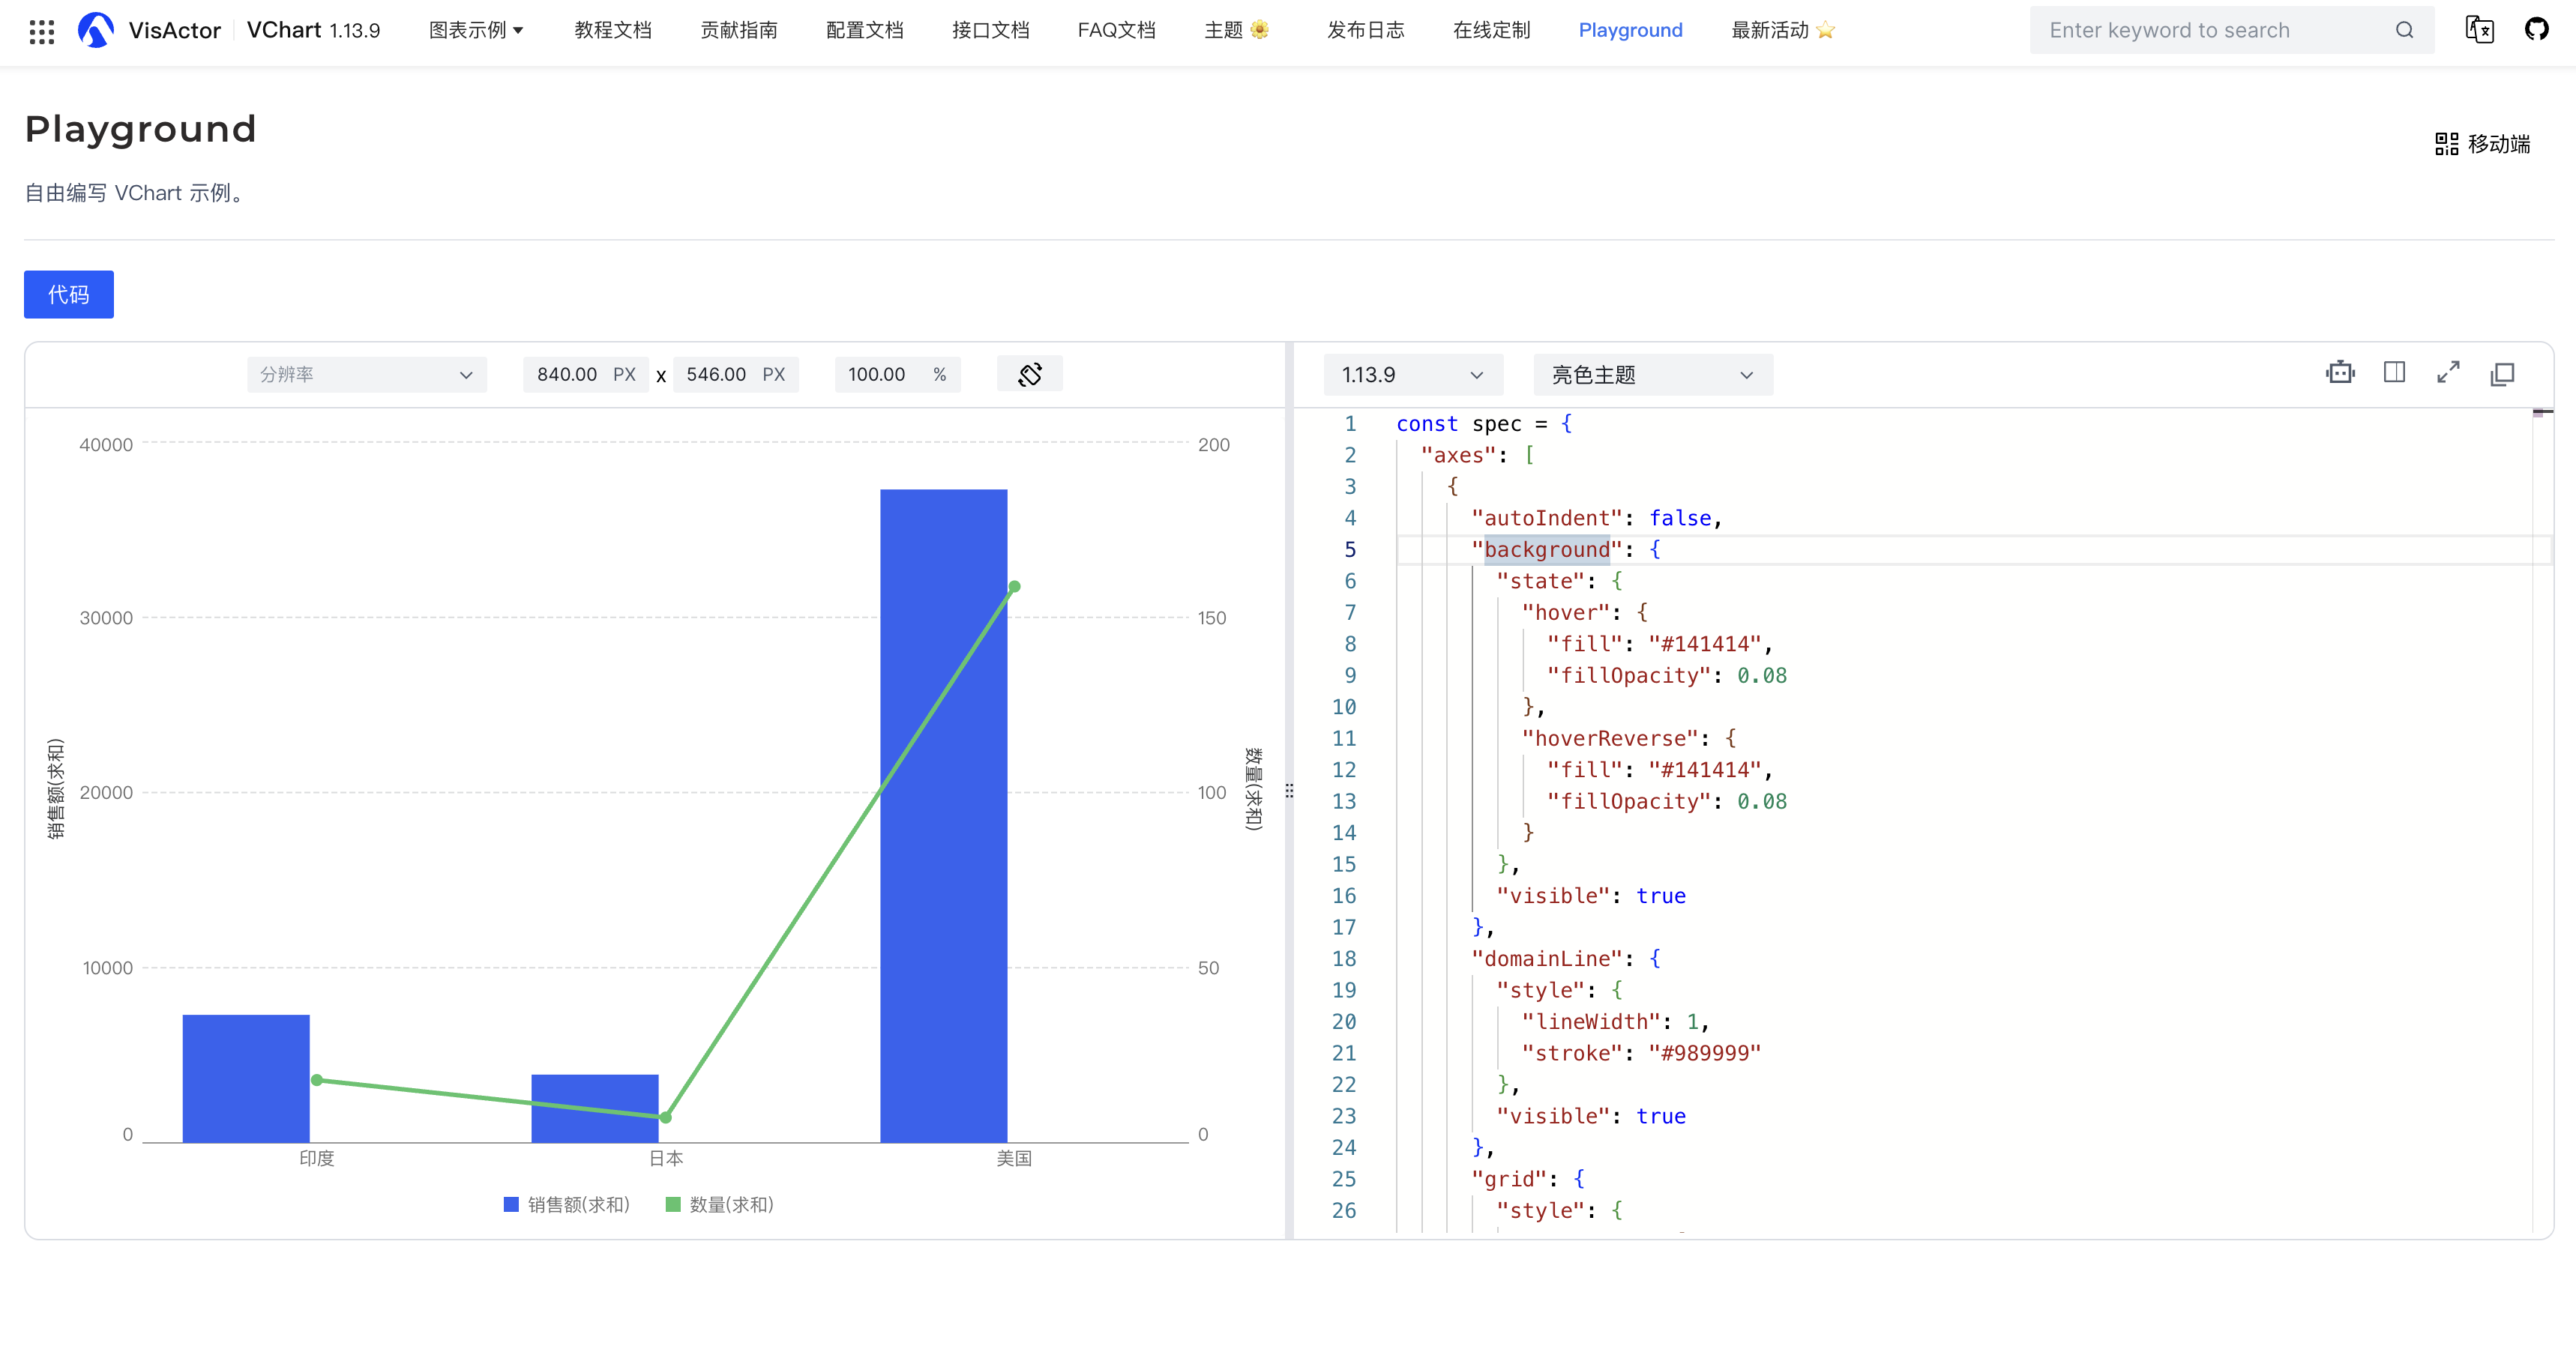Open the apps grid menu icon
This screenshot has height=1370, width=2576.
coord(41,31)
